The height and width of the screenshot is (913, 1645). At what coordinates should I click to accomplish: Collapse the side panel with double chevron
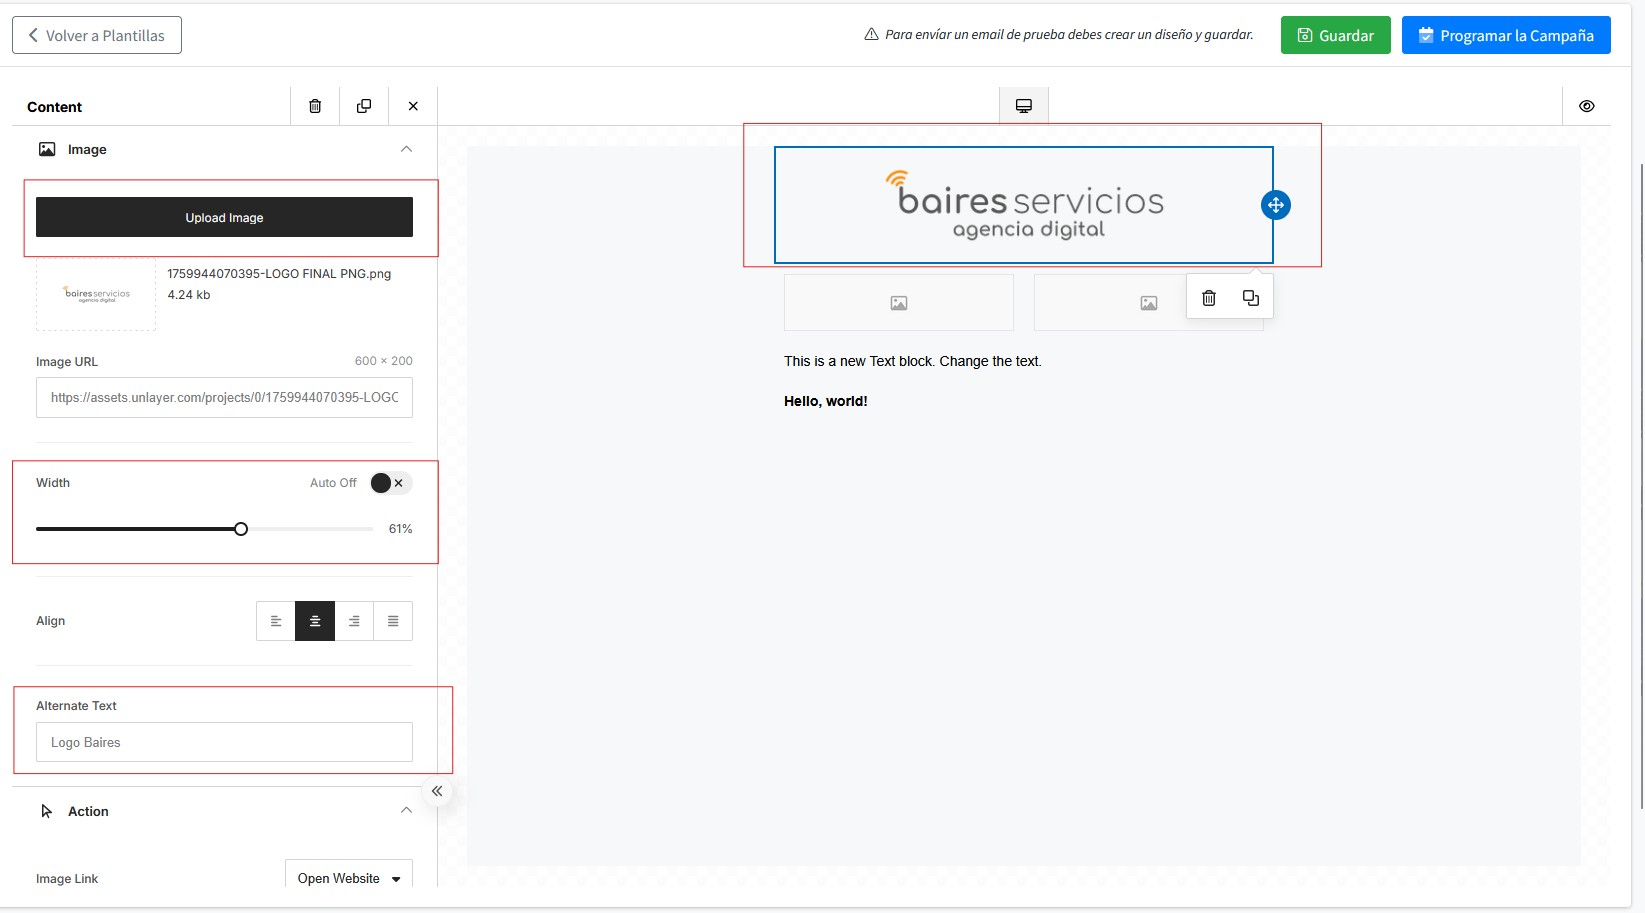tap(437, 791)
